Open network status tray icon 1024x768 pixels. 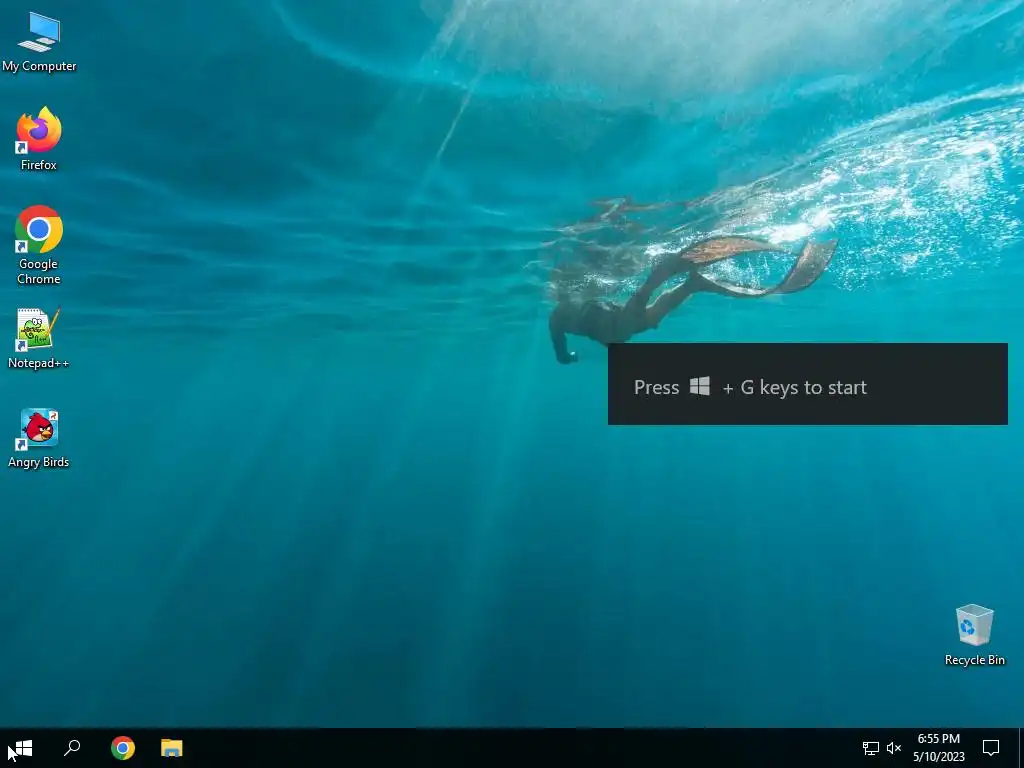click(871, 748)
